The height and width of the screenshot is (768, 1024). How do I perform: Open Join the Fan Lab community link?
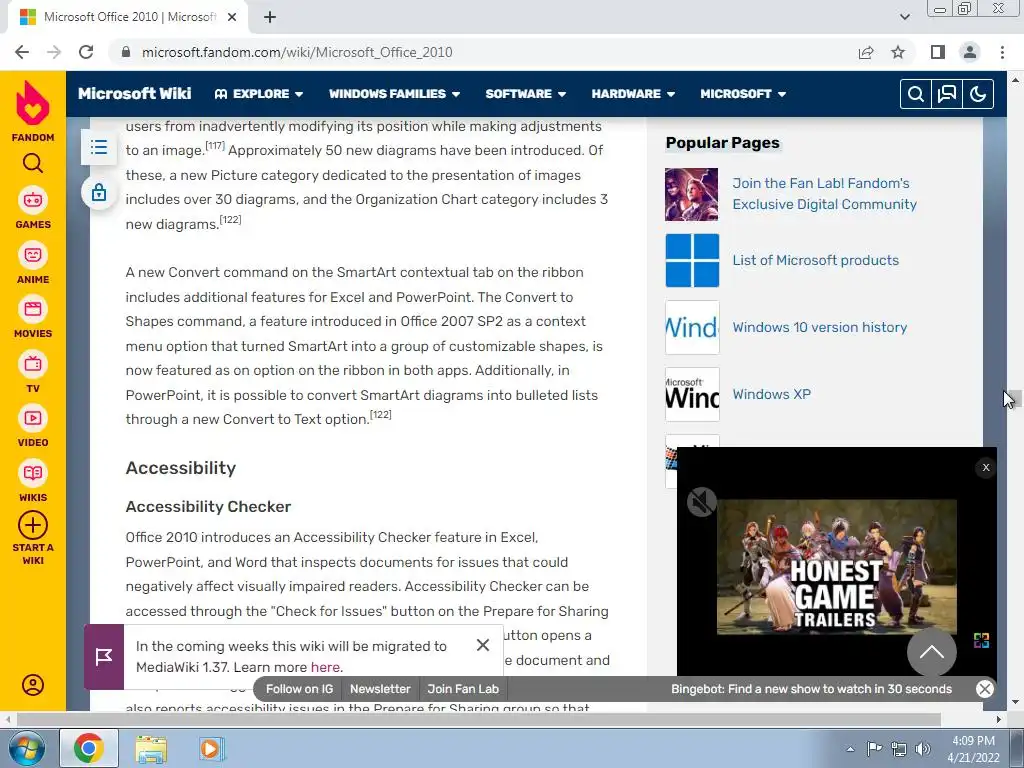pyautogui.click(x=824, y=194)
